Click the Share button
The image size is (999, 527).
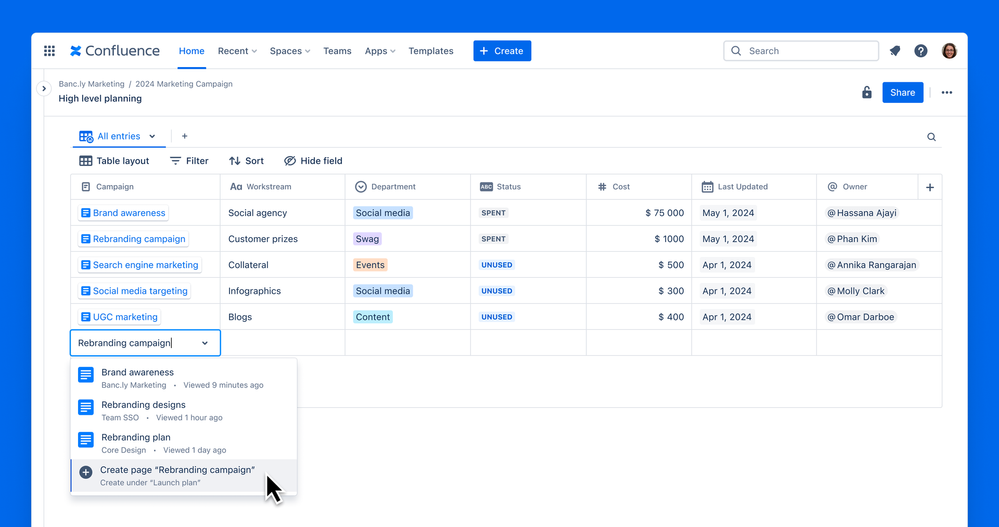coord(903,92)
